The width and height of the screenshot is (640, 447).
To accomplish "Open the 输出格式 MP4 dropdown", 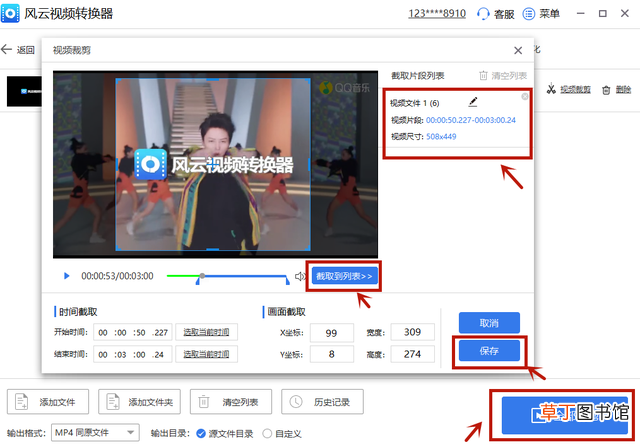I will 95,433.
